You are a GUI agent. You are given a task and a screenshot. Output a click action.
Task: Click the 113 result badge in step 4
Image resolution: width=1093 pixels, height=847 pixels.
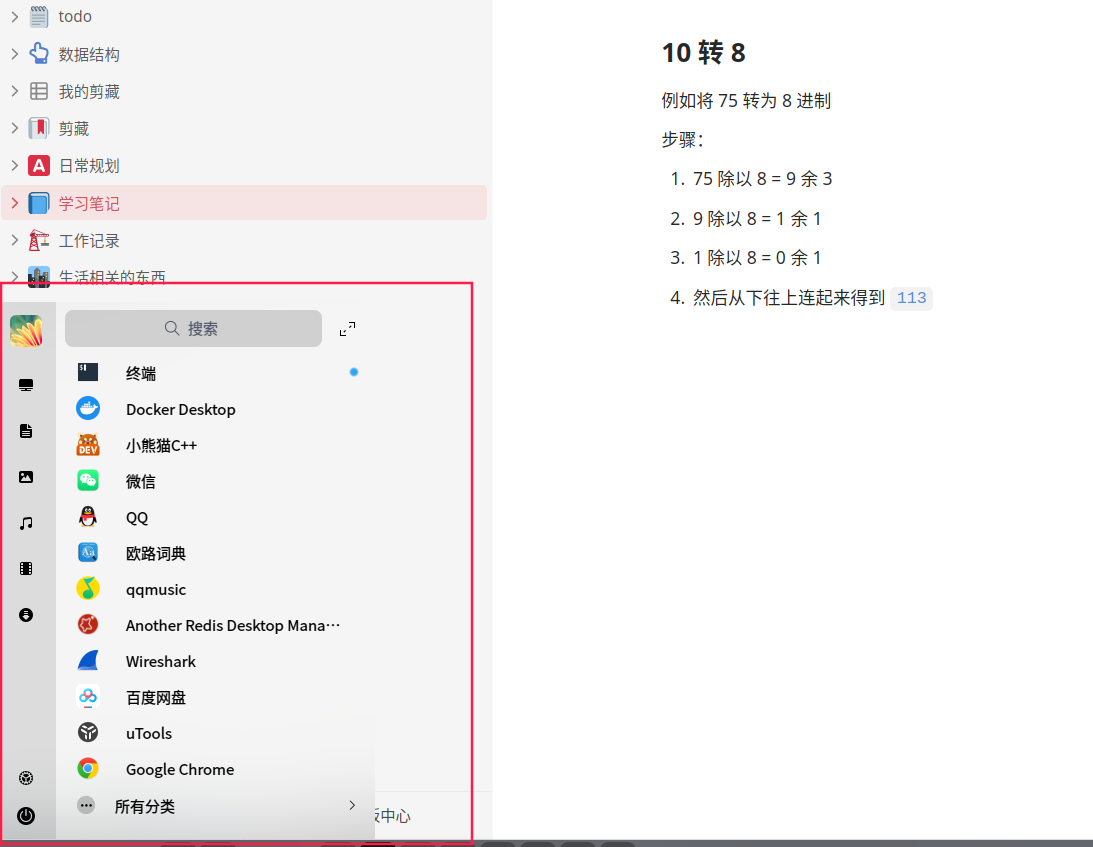click(x=911, y=297)
